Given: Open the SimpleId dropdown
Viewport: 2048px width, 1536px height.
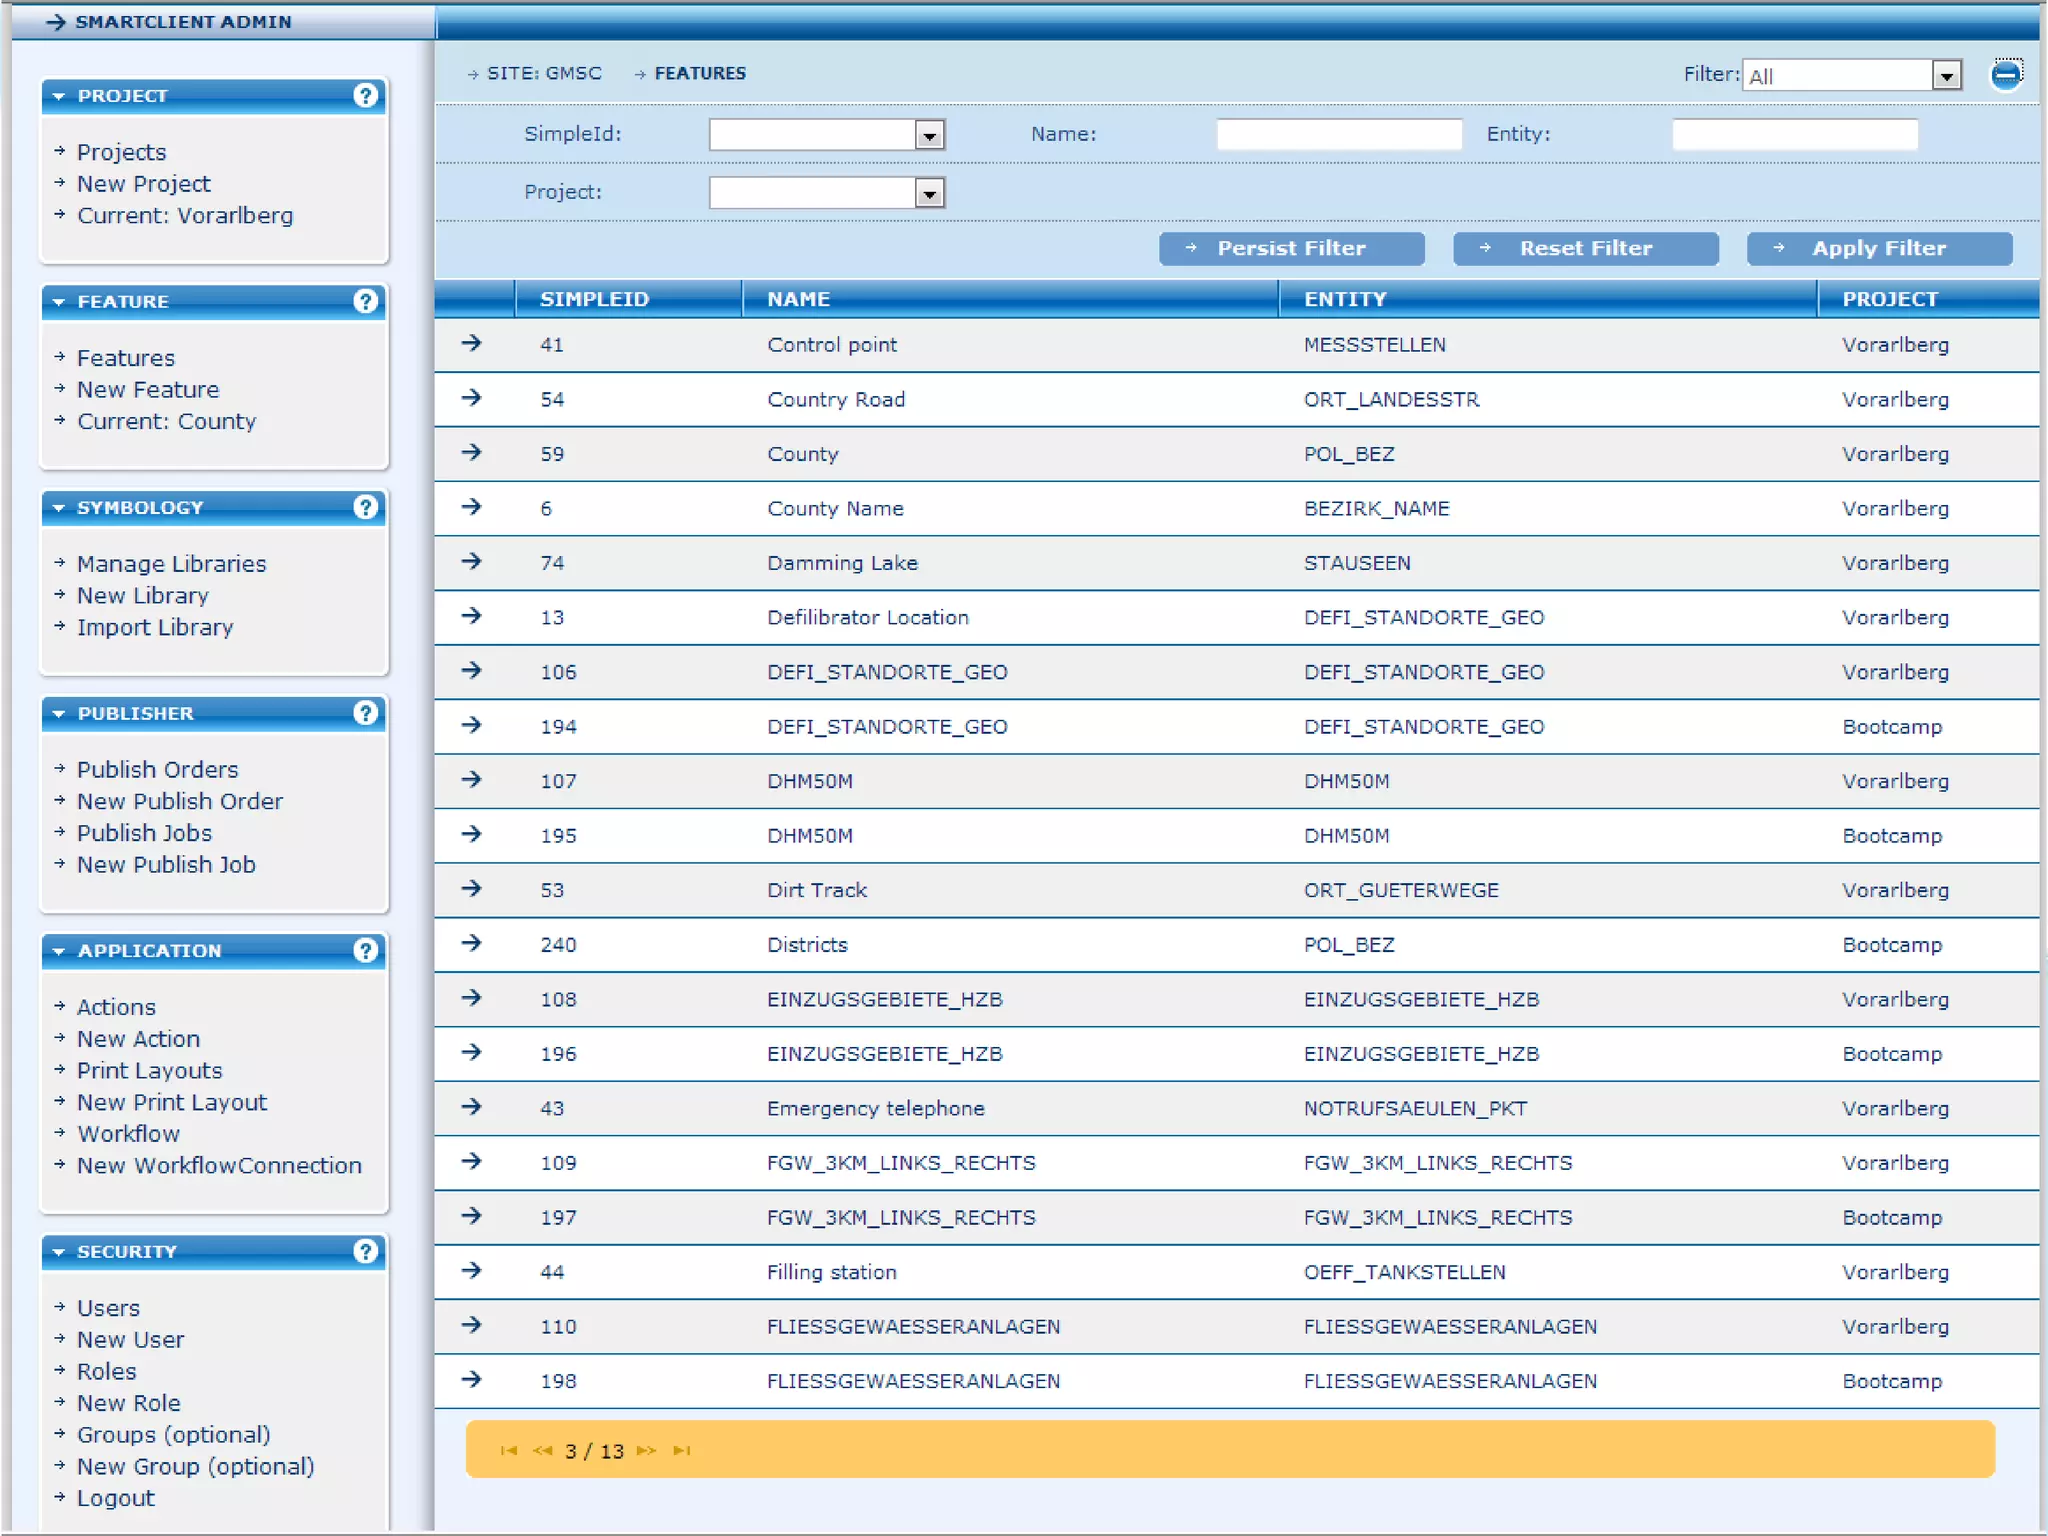Looking at the screenshot, I should coord(929,135).
